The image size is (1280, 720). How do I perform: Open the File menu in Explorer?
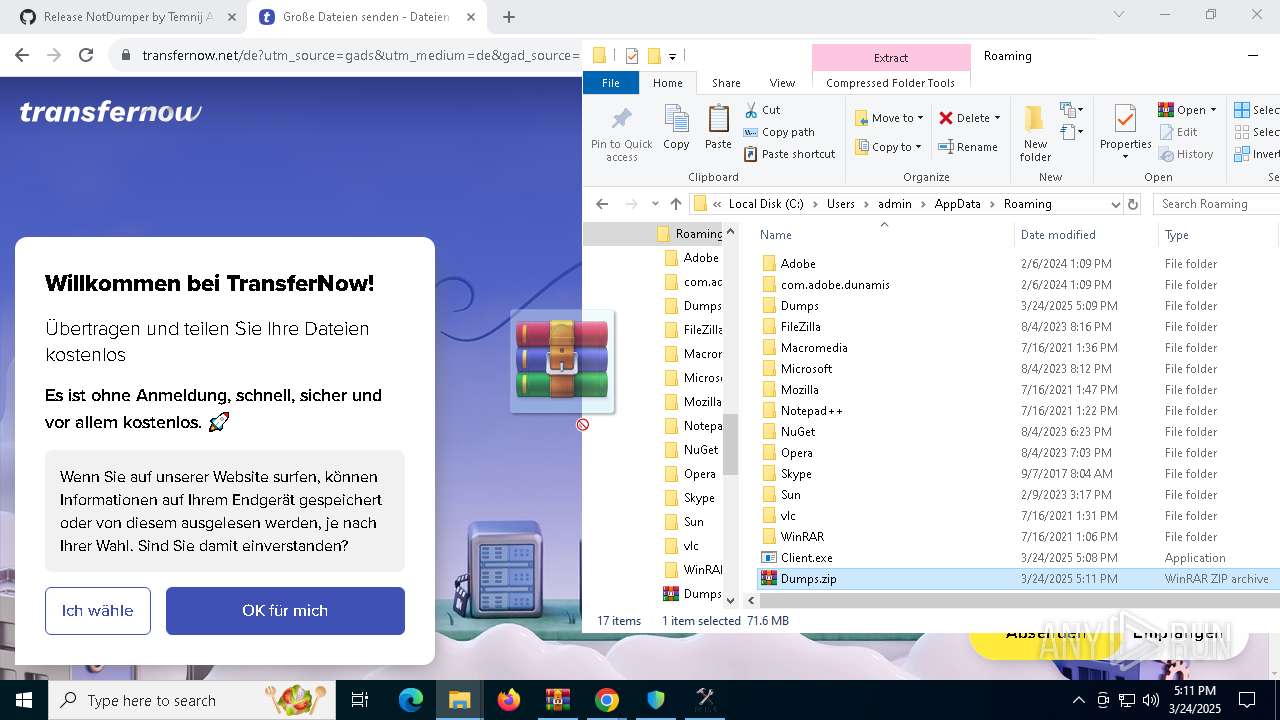610,83
